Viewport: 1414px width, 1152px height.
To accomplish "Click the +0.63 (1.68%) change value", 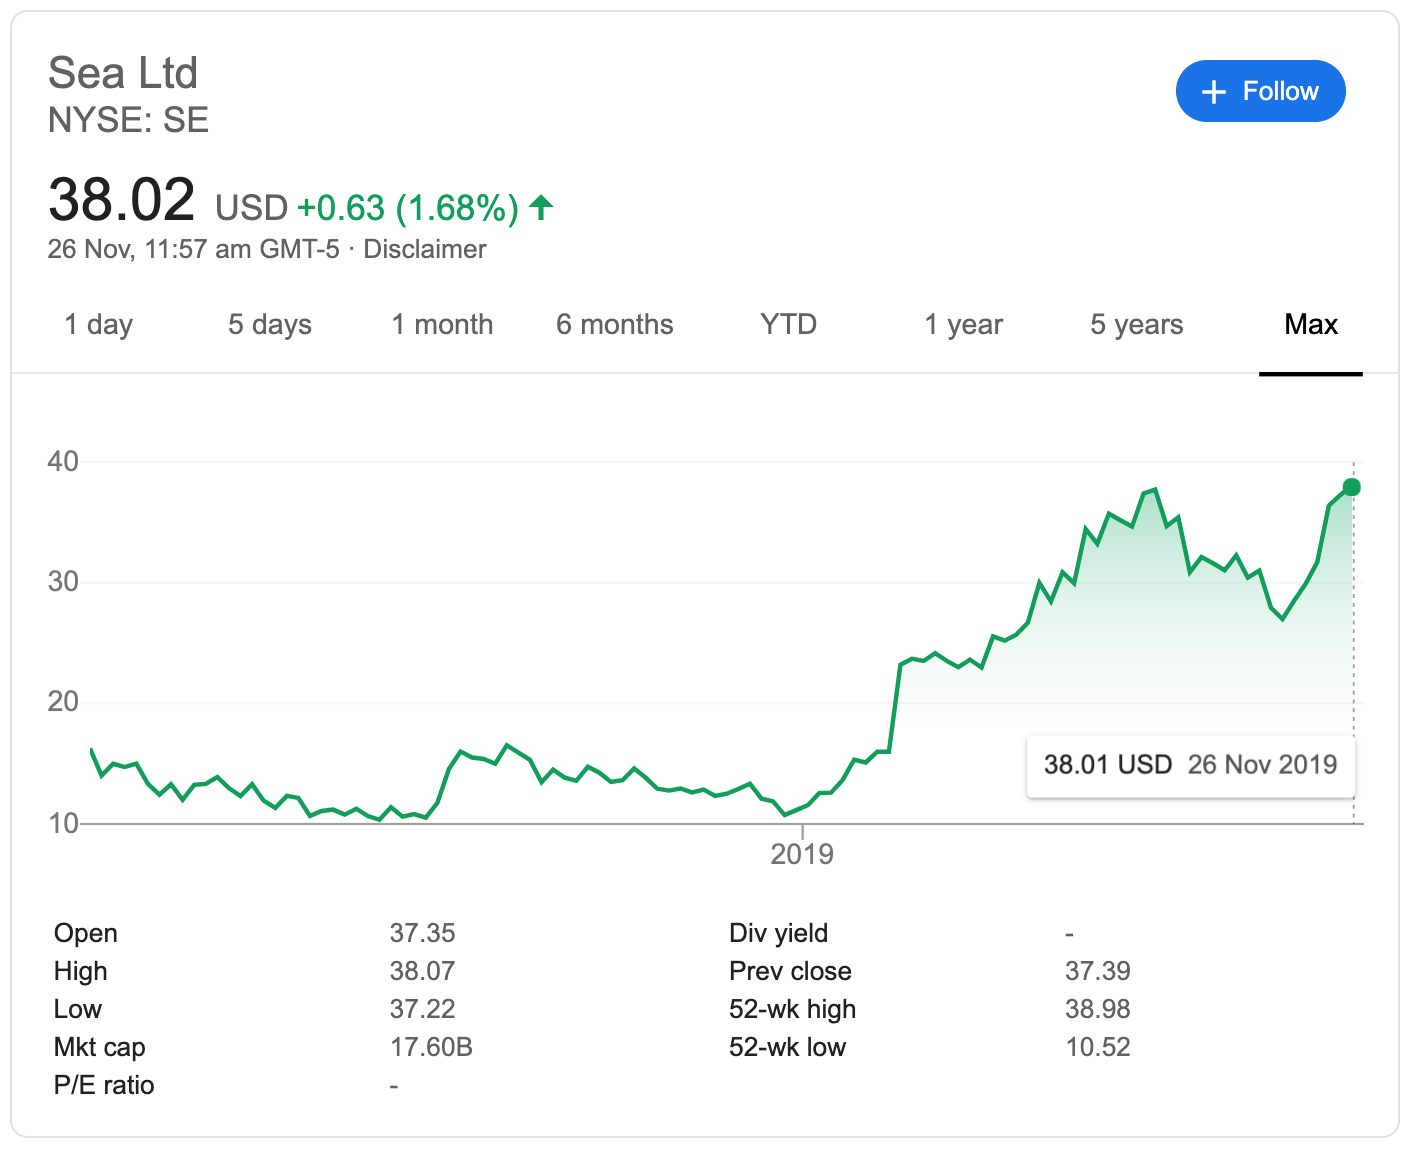I will click(x=408, y=208).
